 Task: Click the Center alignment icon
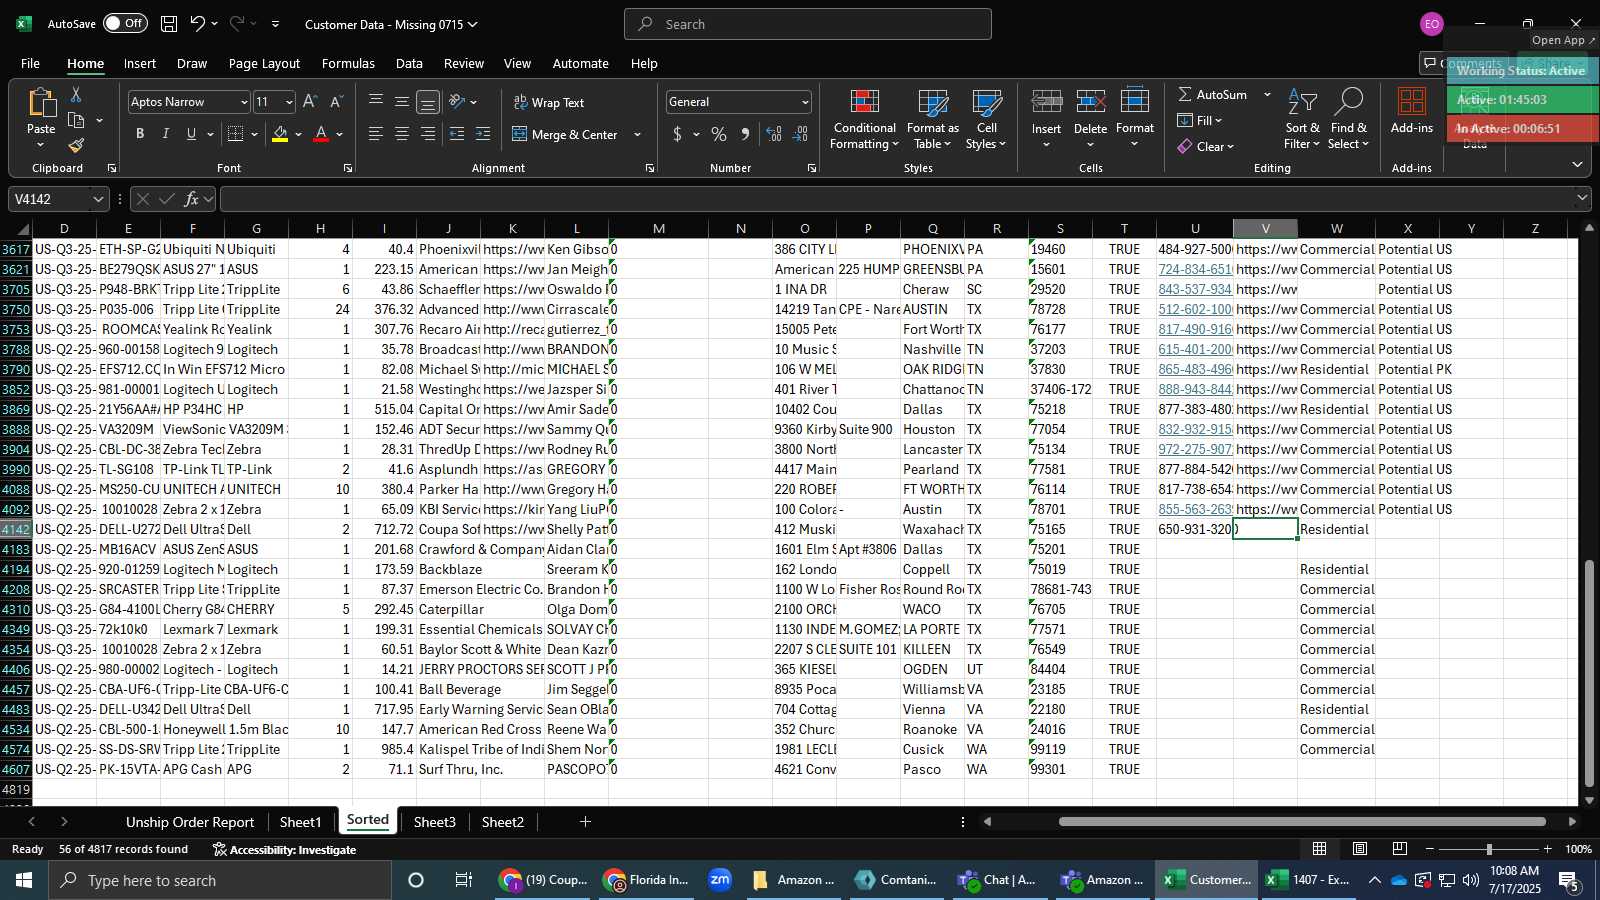point(402,134)
